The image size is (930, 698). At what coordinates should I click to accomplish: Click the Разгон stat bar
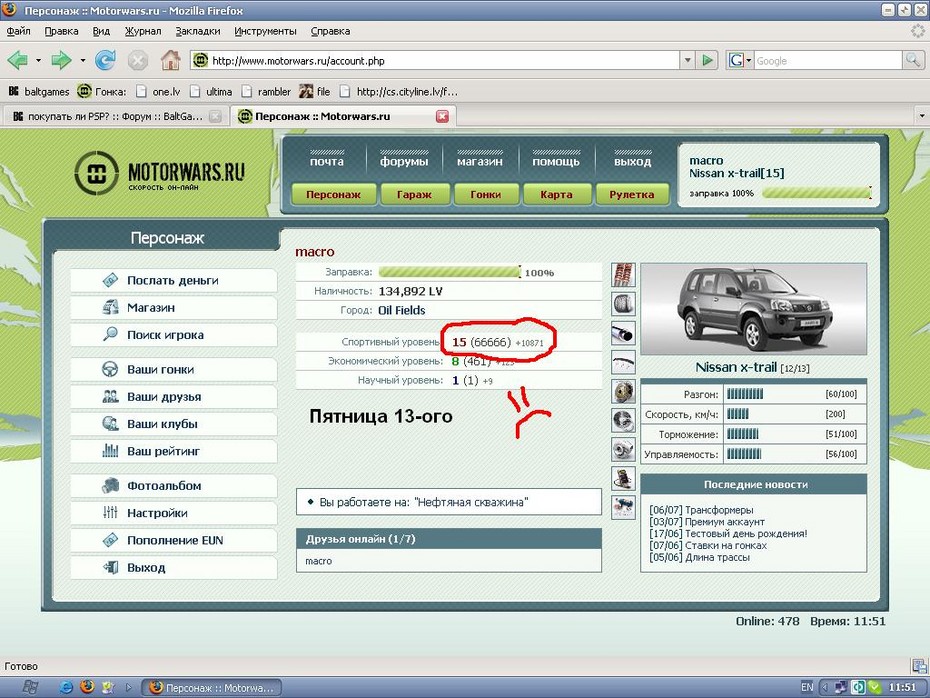click(x=745, y=394)
